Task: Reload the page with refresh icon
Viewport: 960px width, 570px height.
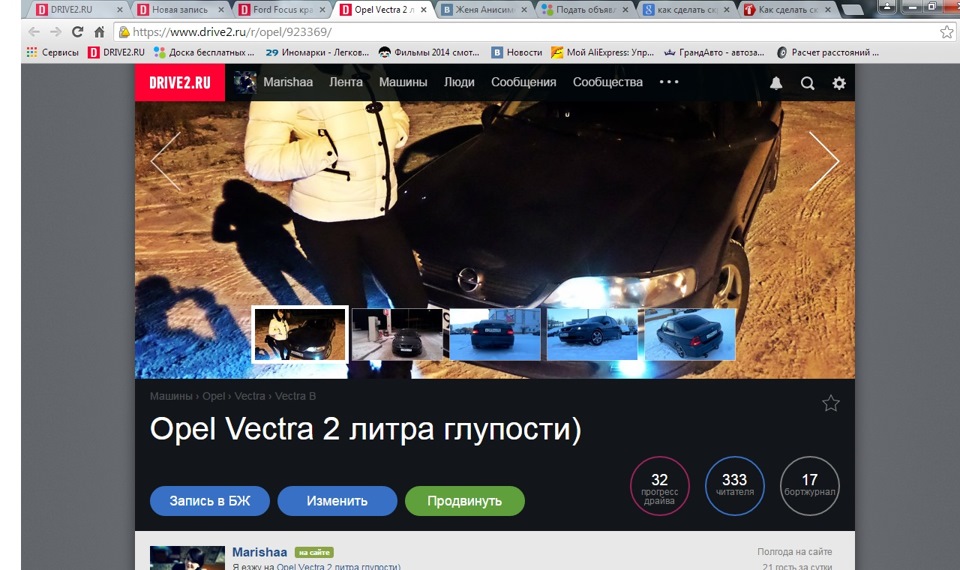Action: (x=77, y=32)
